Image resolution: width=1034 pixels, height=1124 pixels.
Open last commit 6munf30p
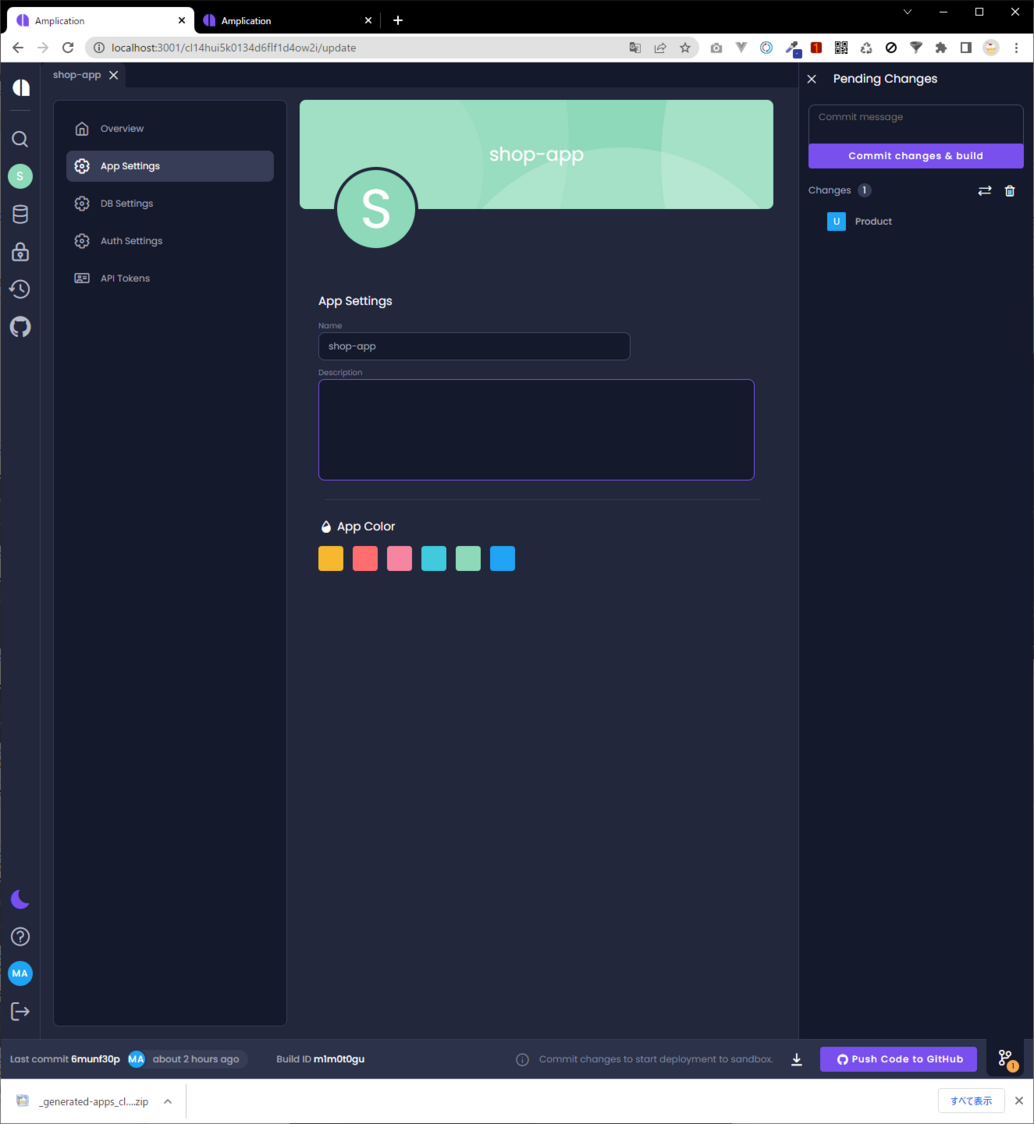(95, 1059)
